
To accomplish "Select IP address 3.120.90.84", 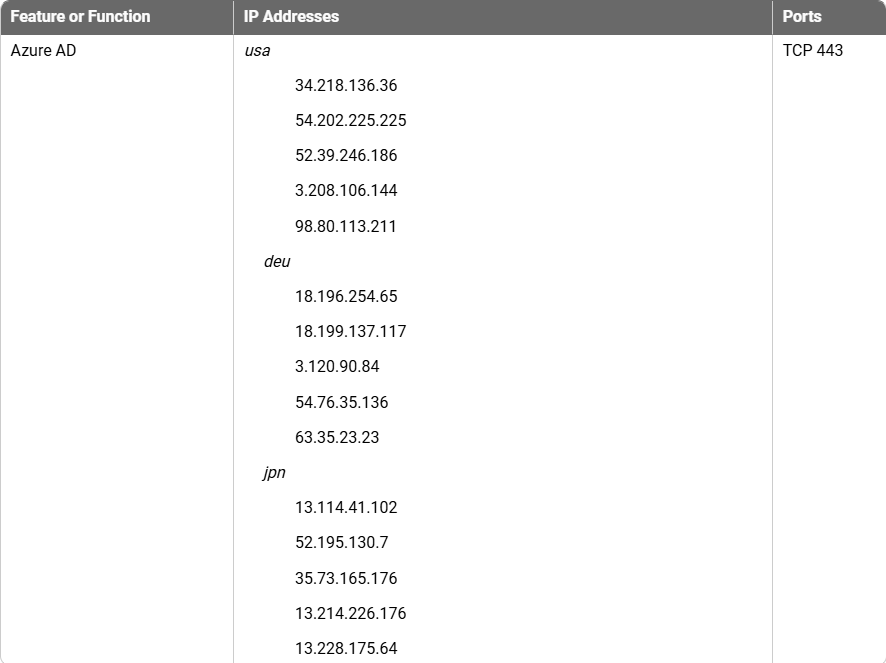I will tap(337, 367).
